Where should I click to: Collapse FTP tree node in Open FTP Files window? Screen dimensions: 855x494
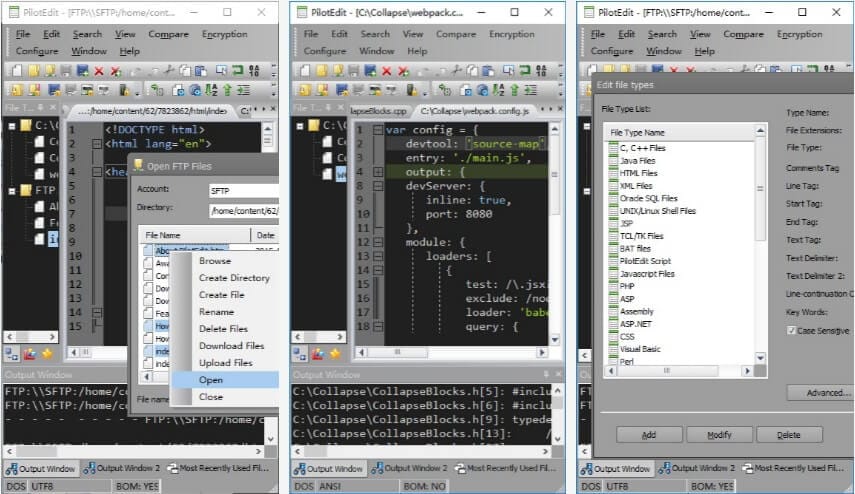click(x=11, y=191)
